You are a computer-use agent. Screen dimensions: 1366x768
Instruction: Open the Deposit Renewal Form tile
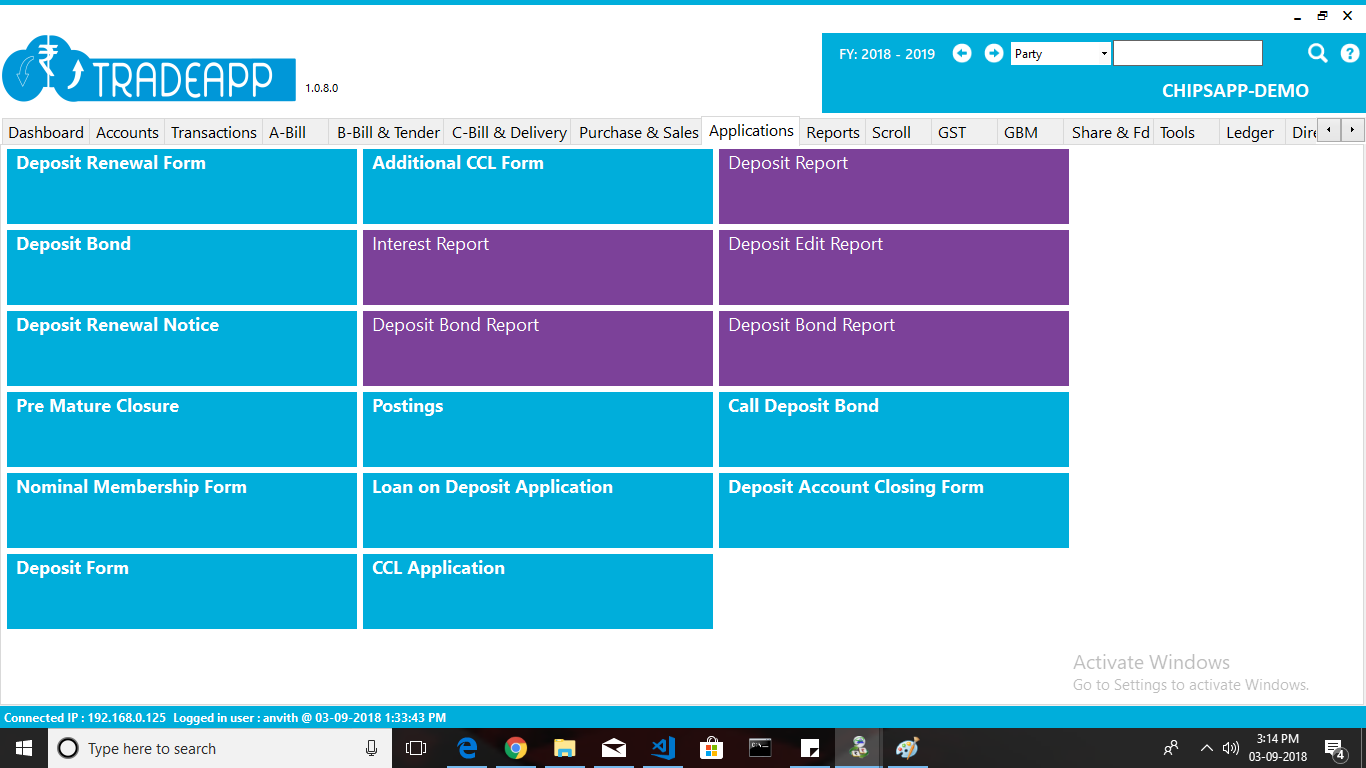pyautogui.click(x=182, y=186)
